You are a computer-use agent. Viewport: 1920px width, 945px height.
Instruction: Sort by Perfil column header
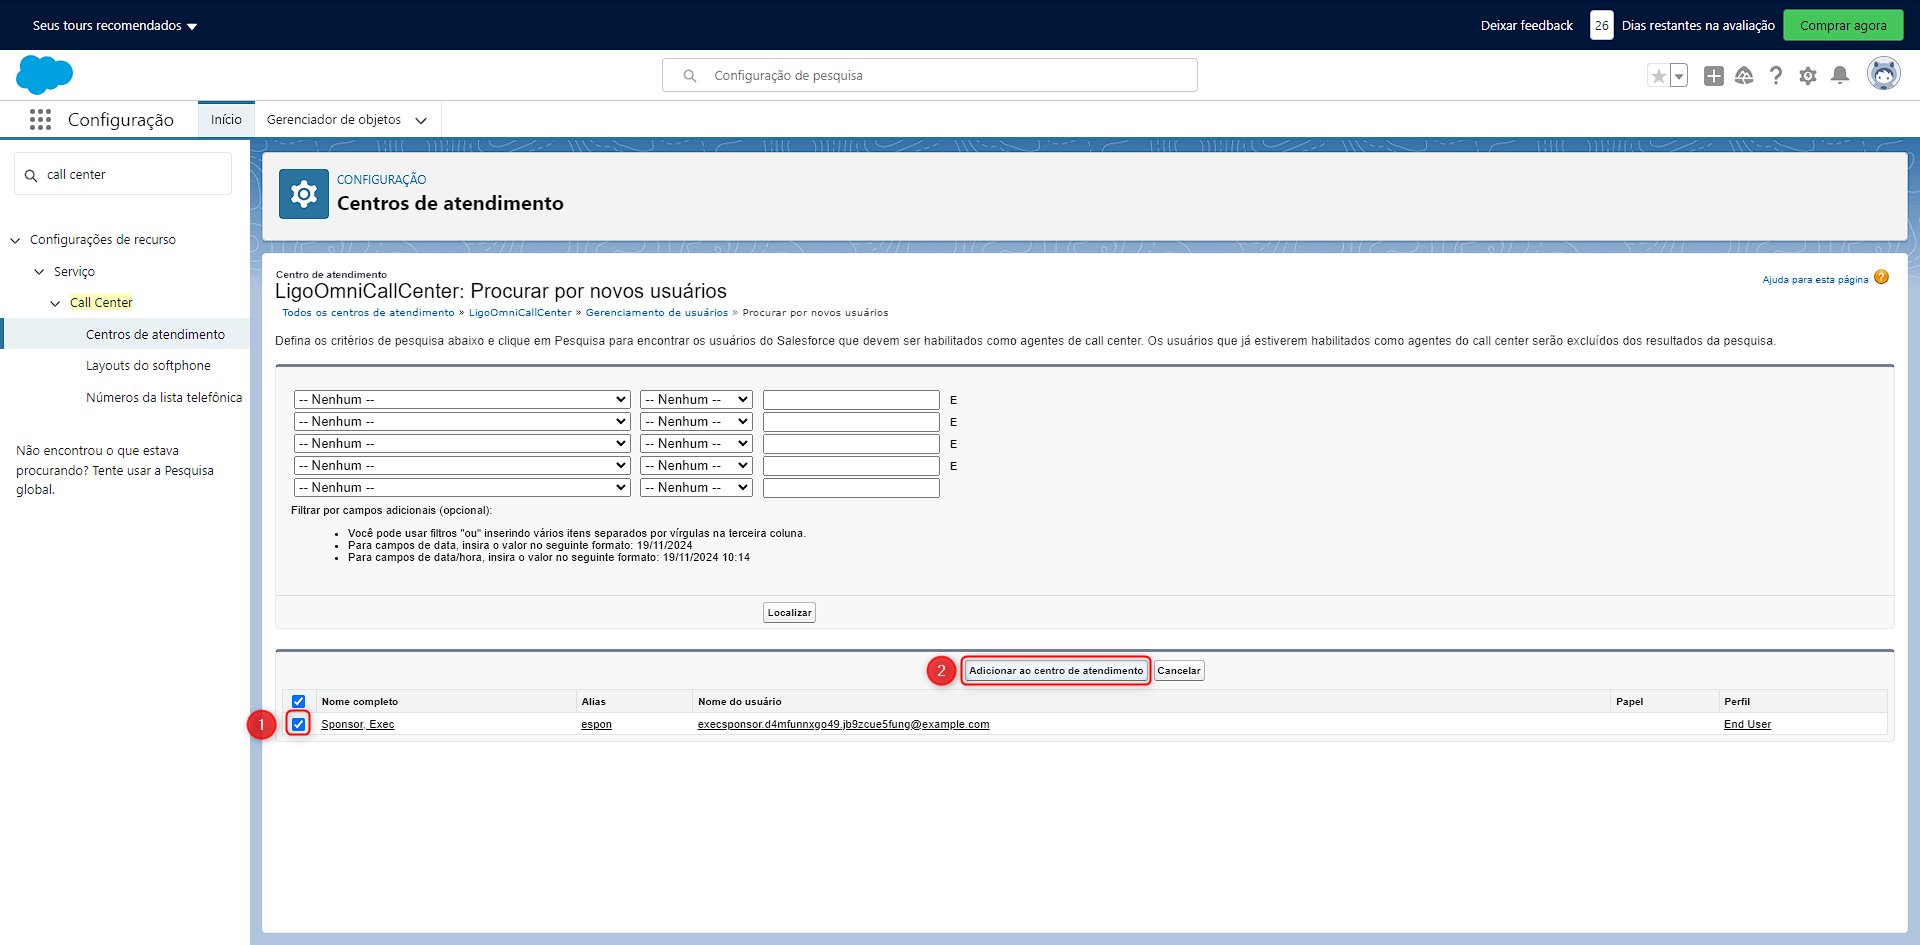pos(1737,702)
